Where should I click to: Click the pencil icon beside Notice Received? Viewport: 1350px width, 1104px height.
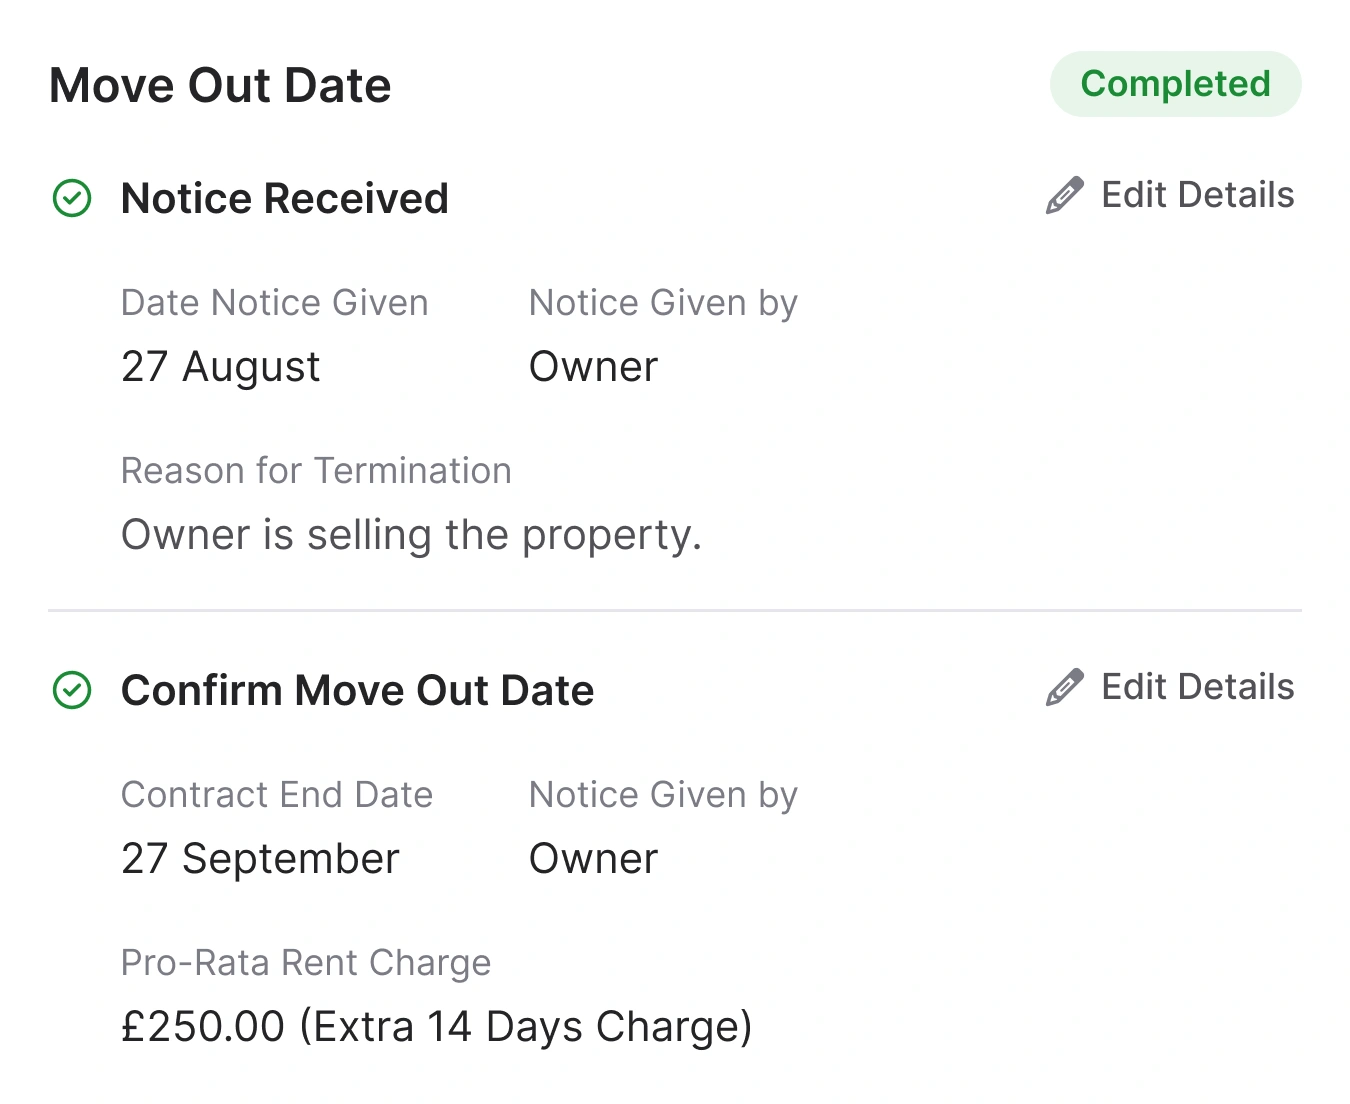pyautogui.click(x=1065, y=194)
